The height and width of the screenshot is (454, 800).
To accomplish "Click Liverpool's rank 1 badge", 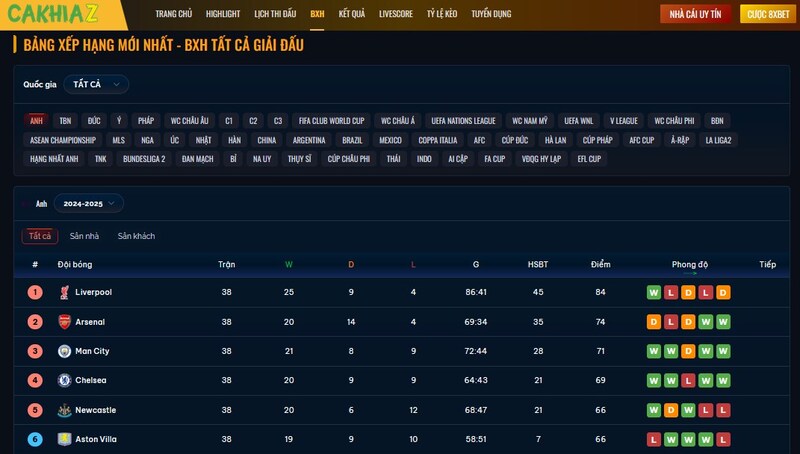I will (x=35, y=292).
